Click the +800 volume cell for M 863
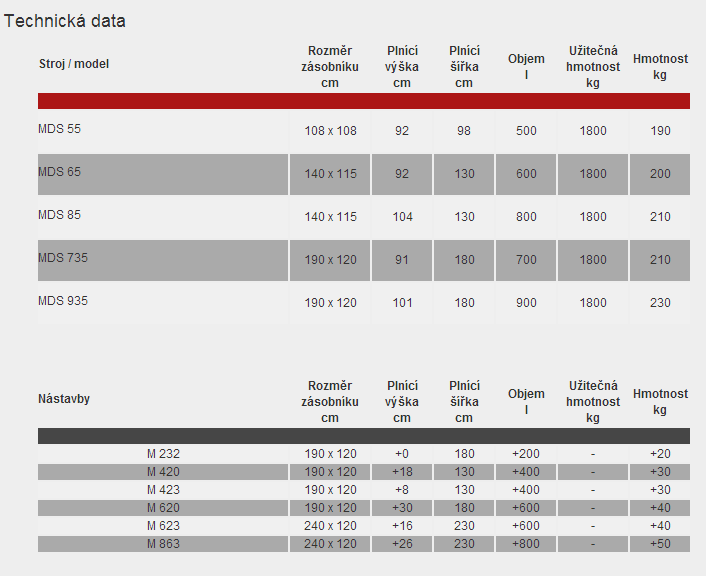Screen dimensions: 706x576 tap(526, 544)
